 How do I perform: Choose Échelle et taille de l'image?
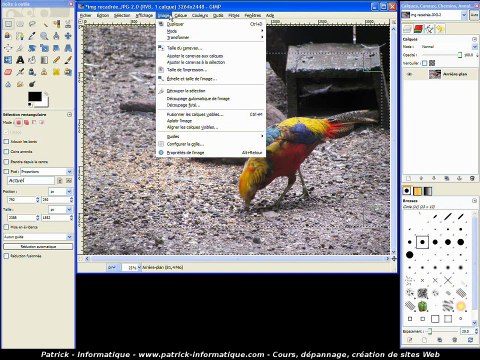(x=211, y=79)
